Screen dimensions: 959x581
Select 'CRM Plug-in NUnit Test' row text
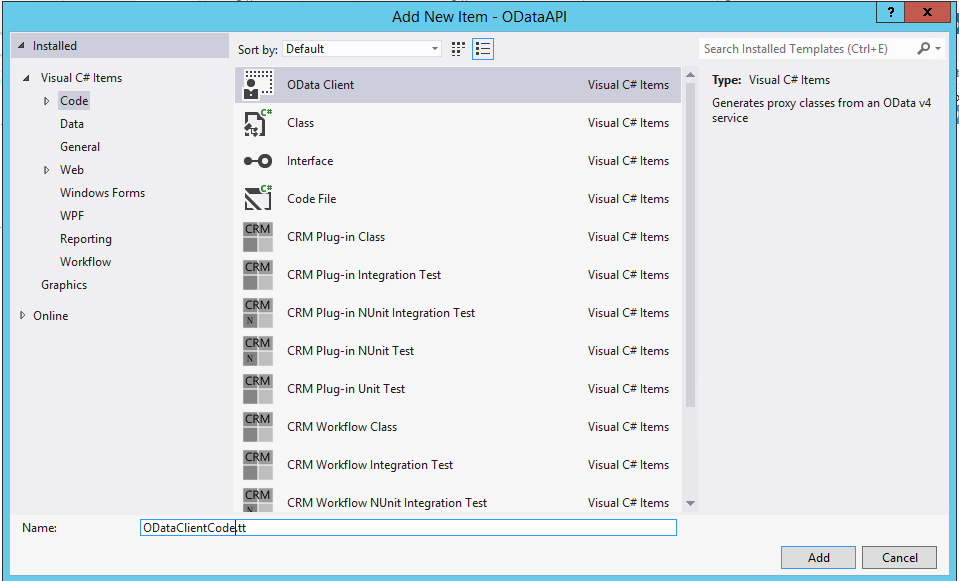click(x=350, y=350)
